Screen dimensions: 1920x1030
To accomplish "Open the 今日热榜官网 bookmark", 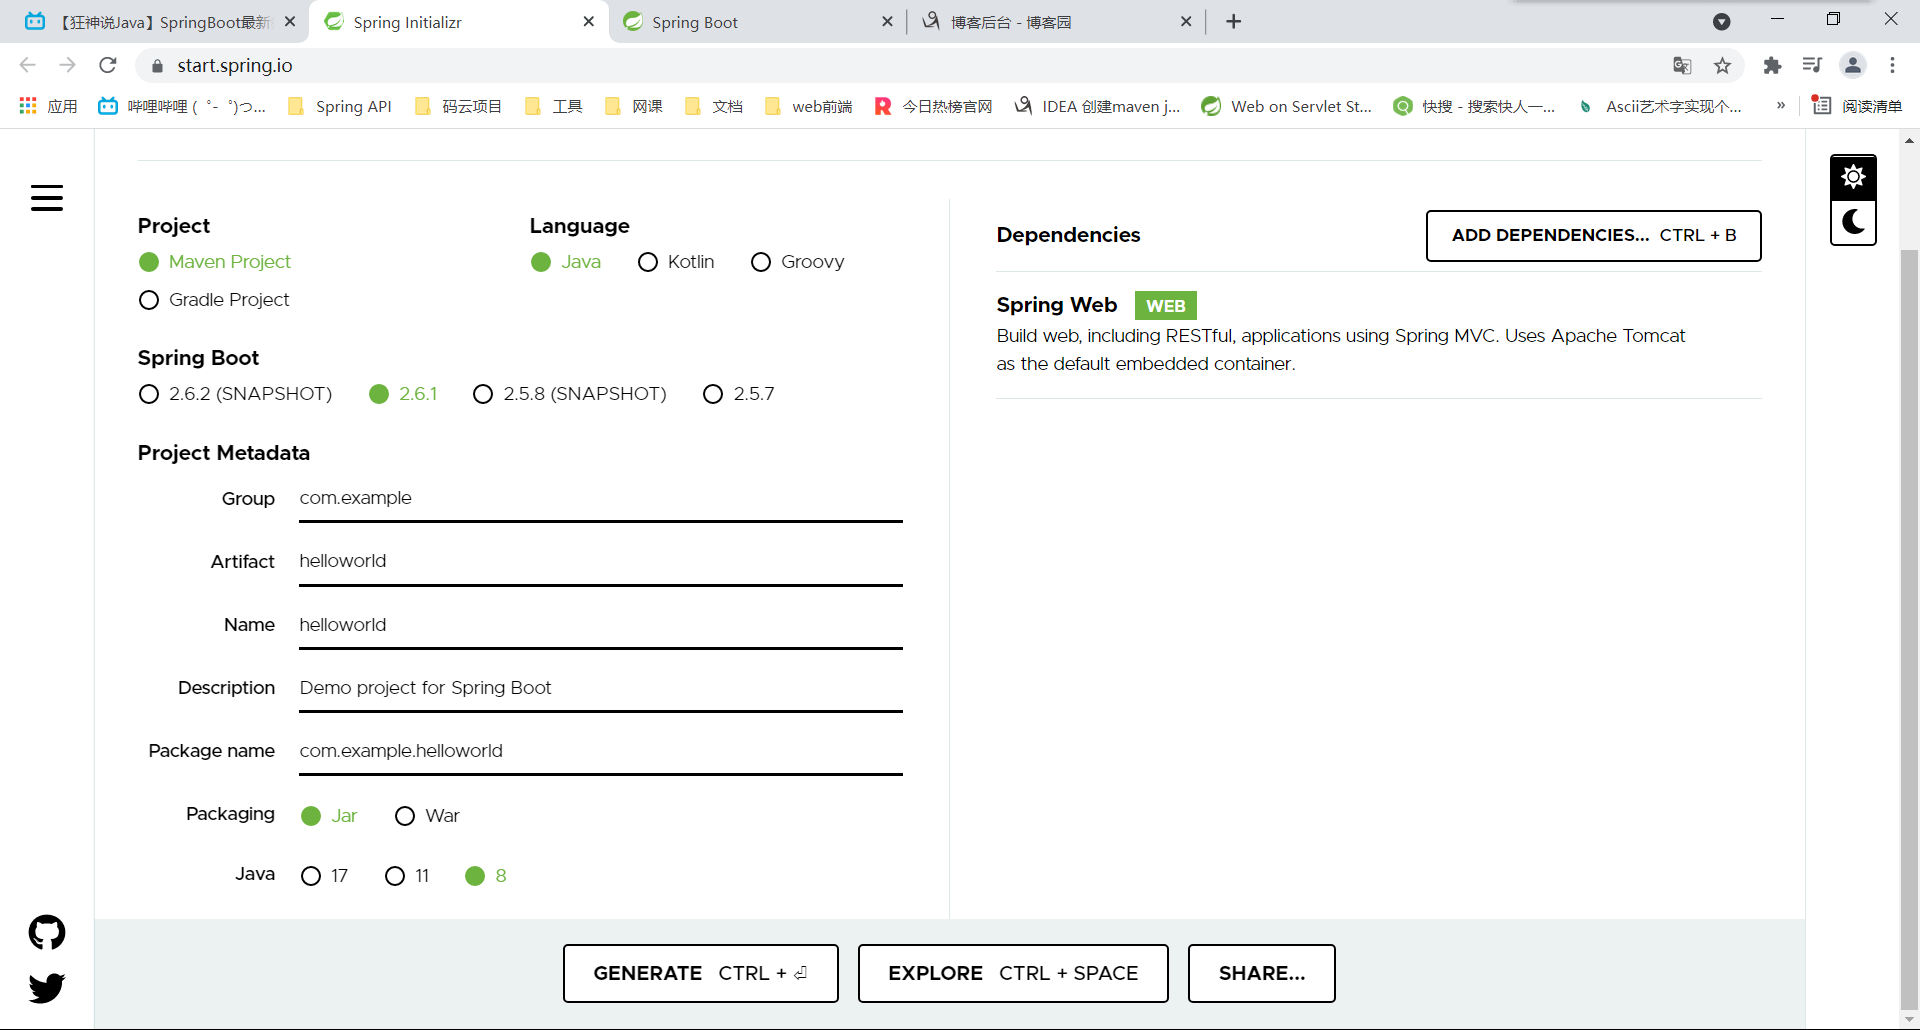I will coord(933,106).
